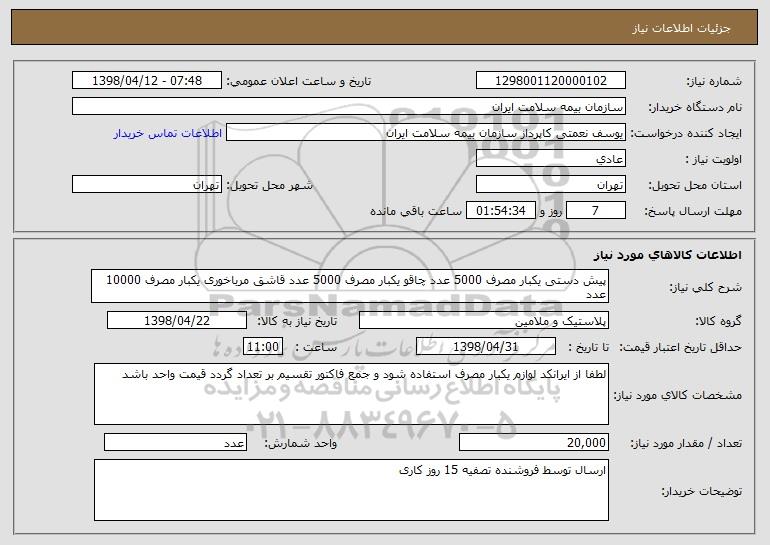Viewport: 770px width, 545px height.
Task: Click buyer organization field سازمان بیمه سلامت ایران
Action: click(349, 106)
